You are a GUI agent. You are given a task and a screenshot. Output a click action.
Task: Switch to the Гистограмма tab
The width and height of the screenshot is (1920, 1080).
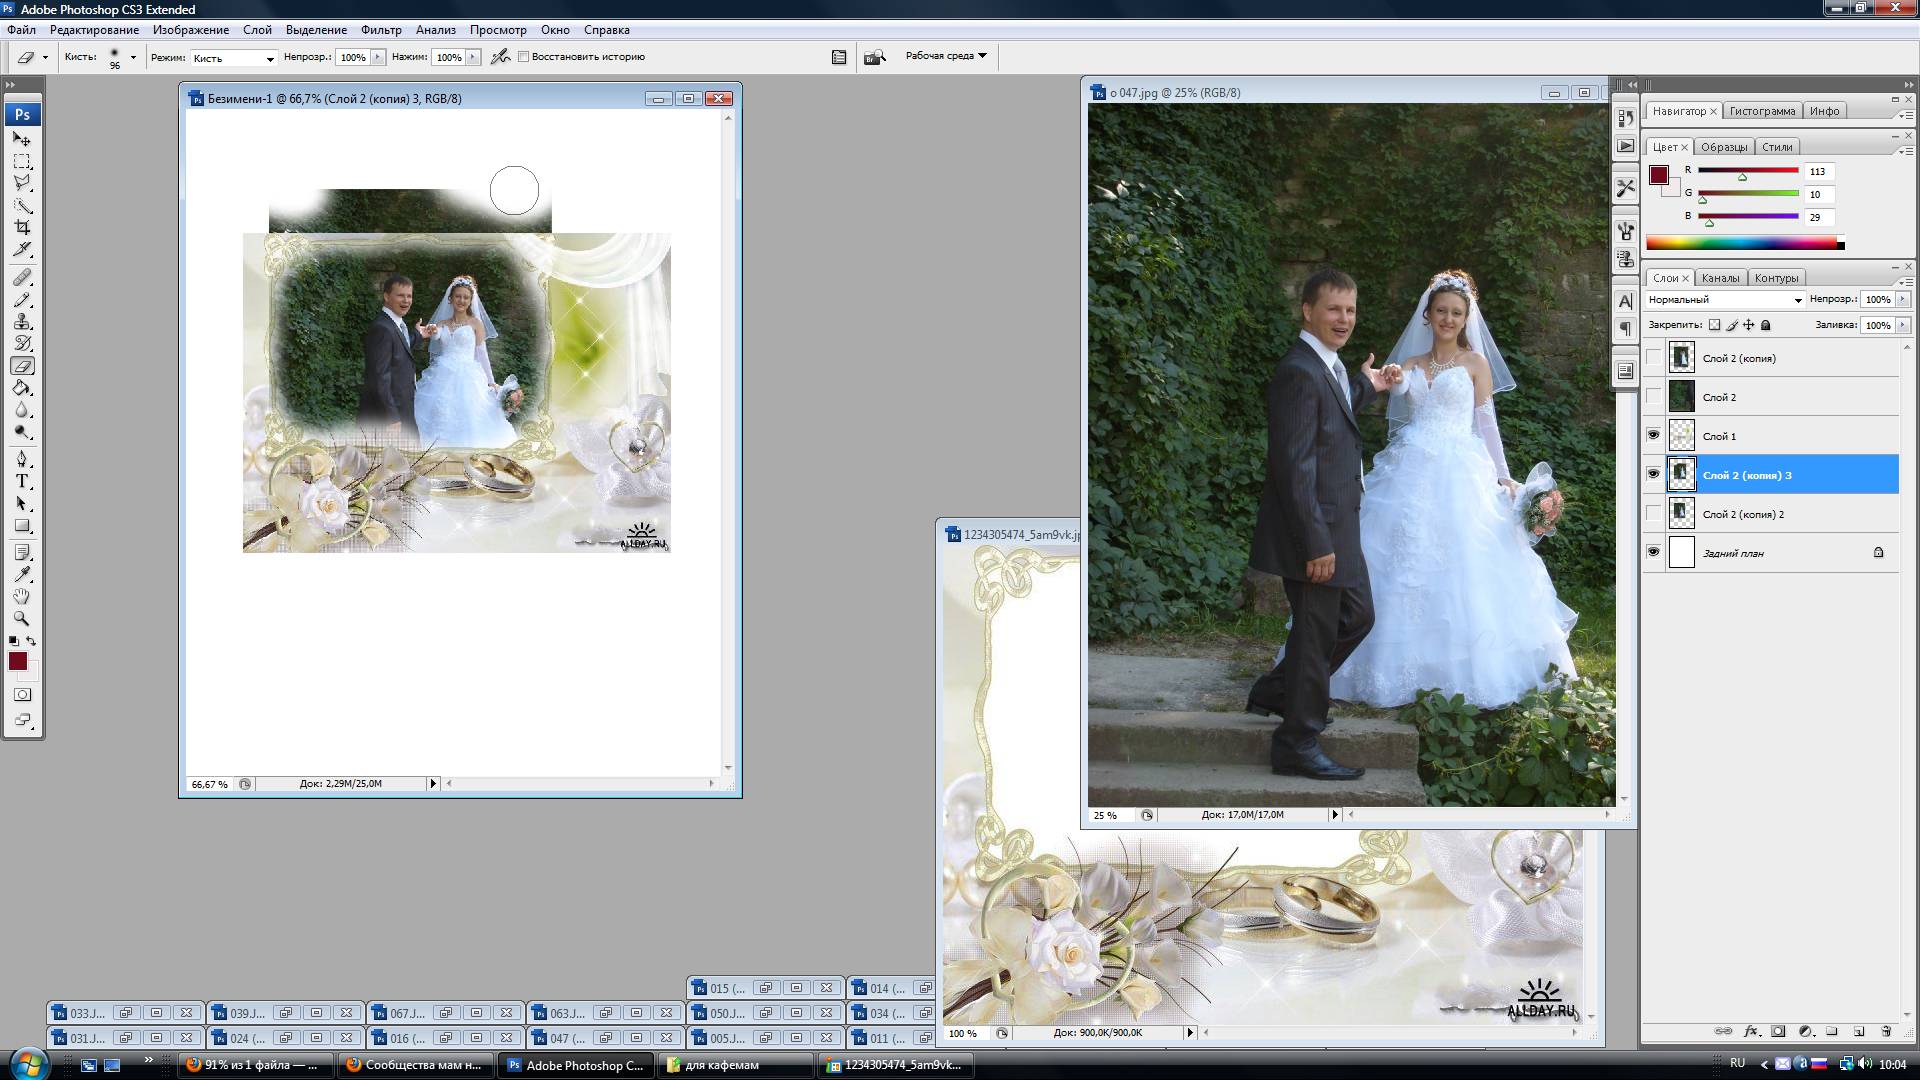pos(1762,111)
